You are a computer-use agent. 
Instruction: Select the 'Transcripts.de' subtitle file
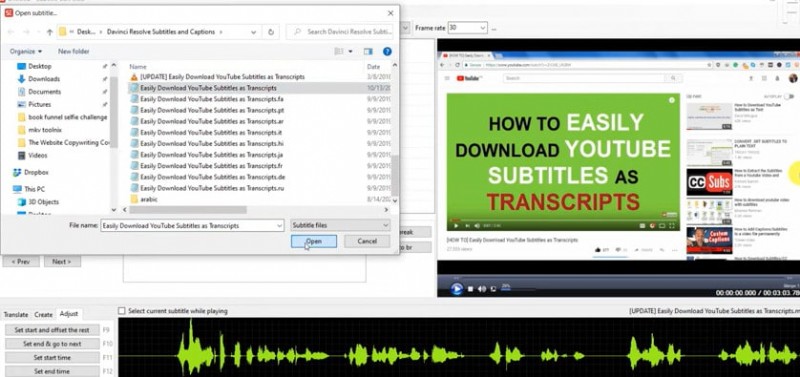207,177
